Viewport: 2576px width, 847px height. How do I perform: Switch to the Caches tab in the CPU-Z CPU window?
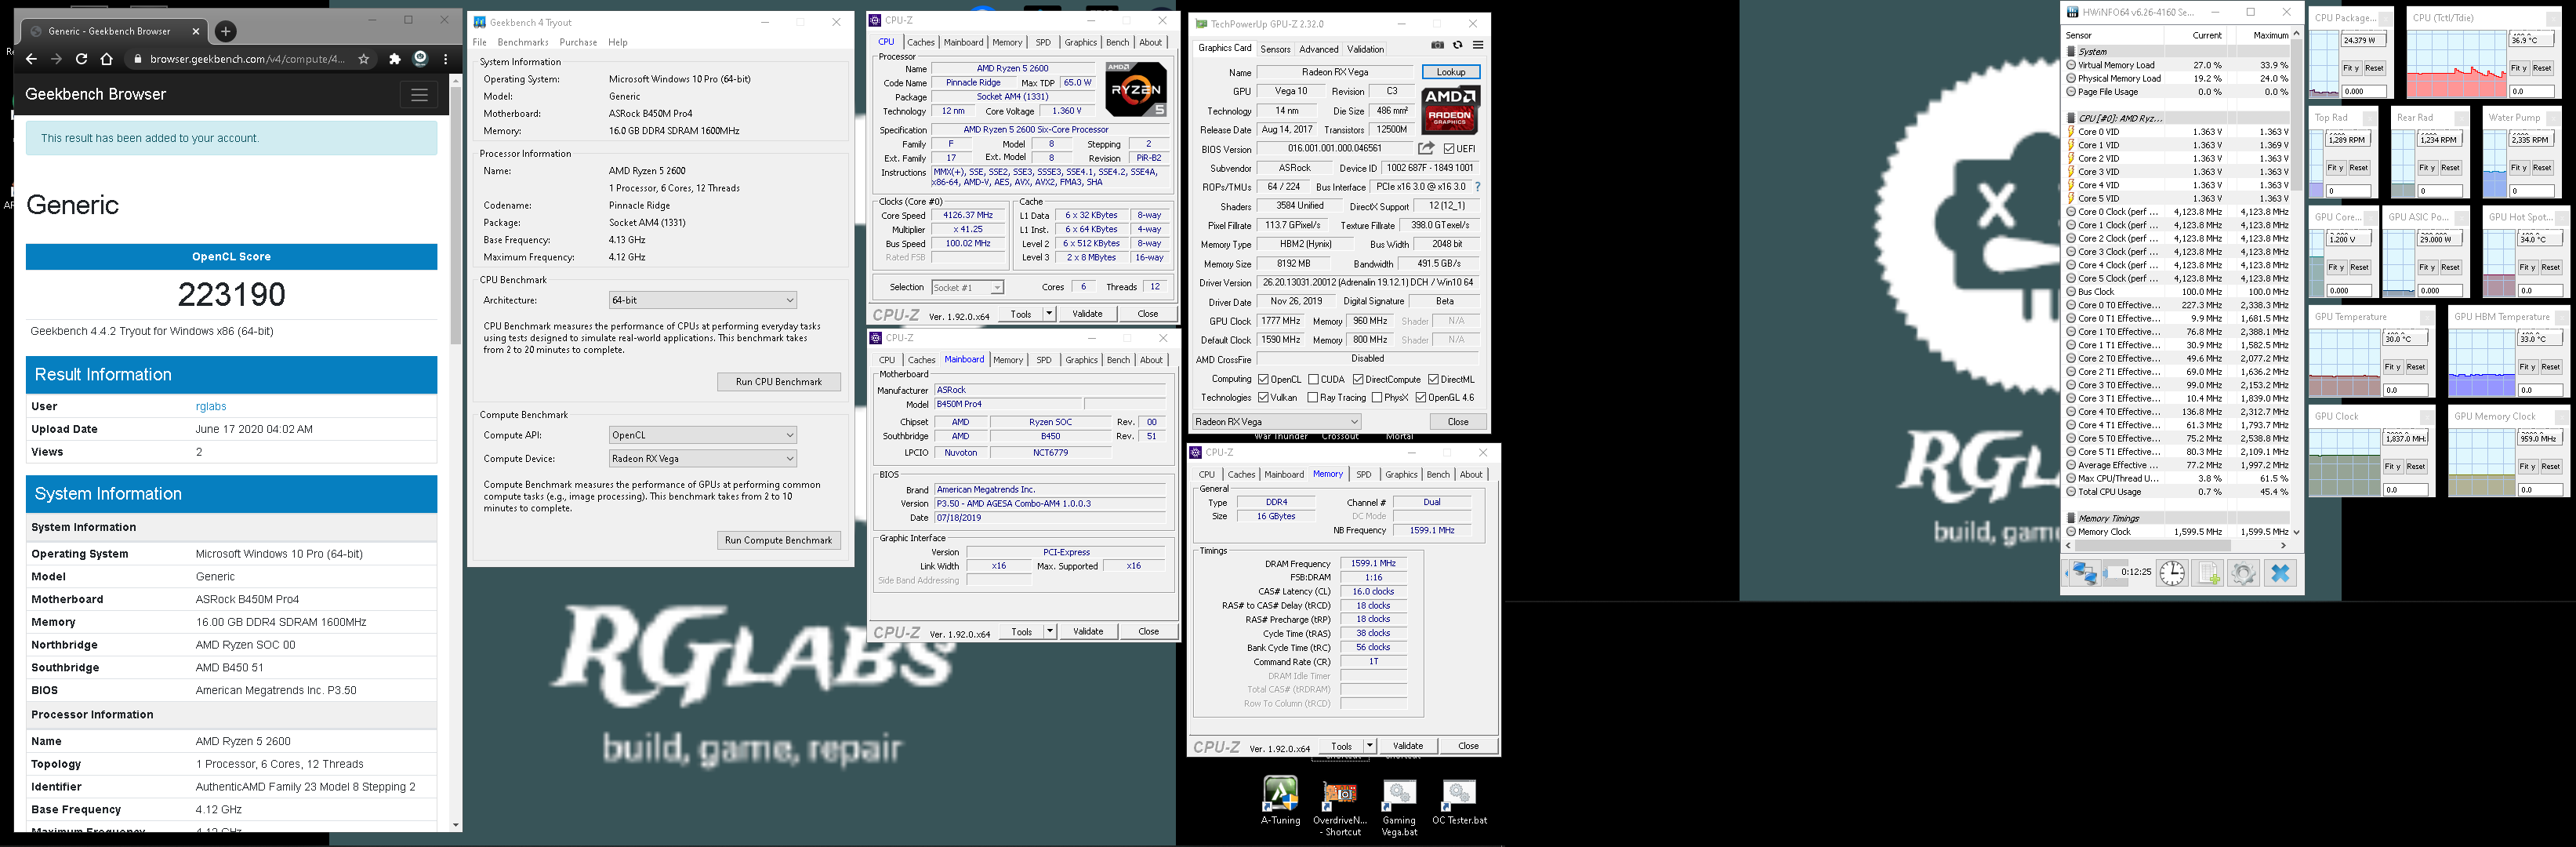click(x=921, y=42)
